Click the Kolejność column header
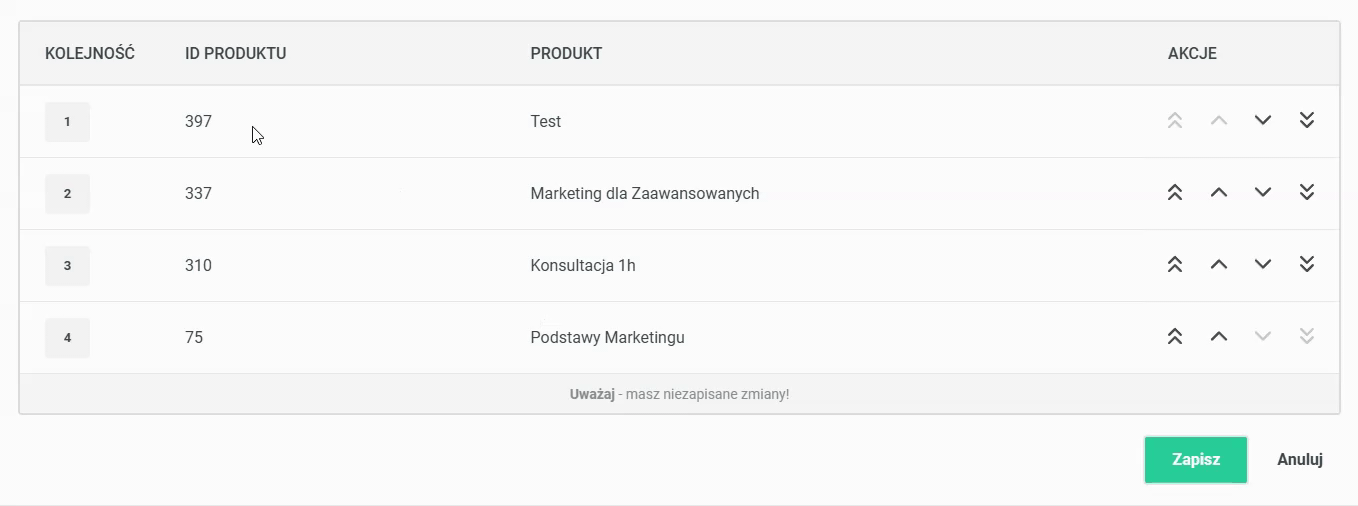 click(90, 53)
